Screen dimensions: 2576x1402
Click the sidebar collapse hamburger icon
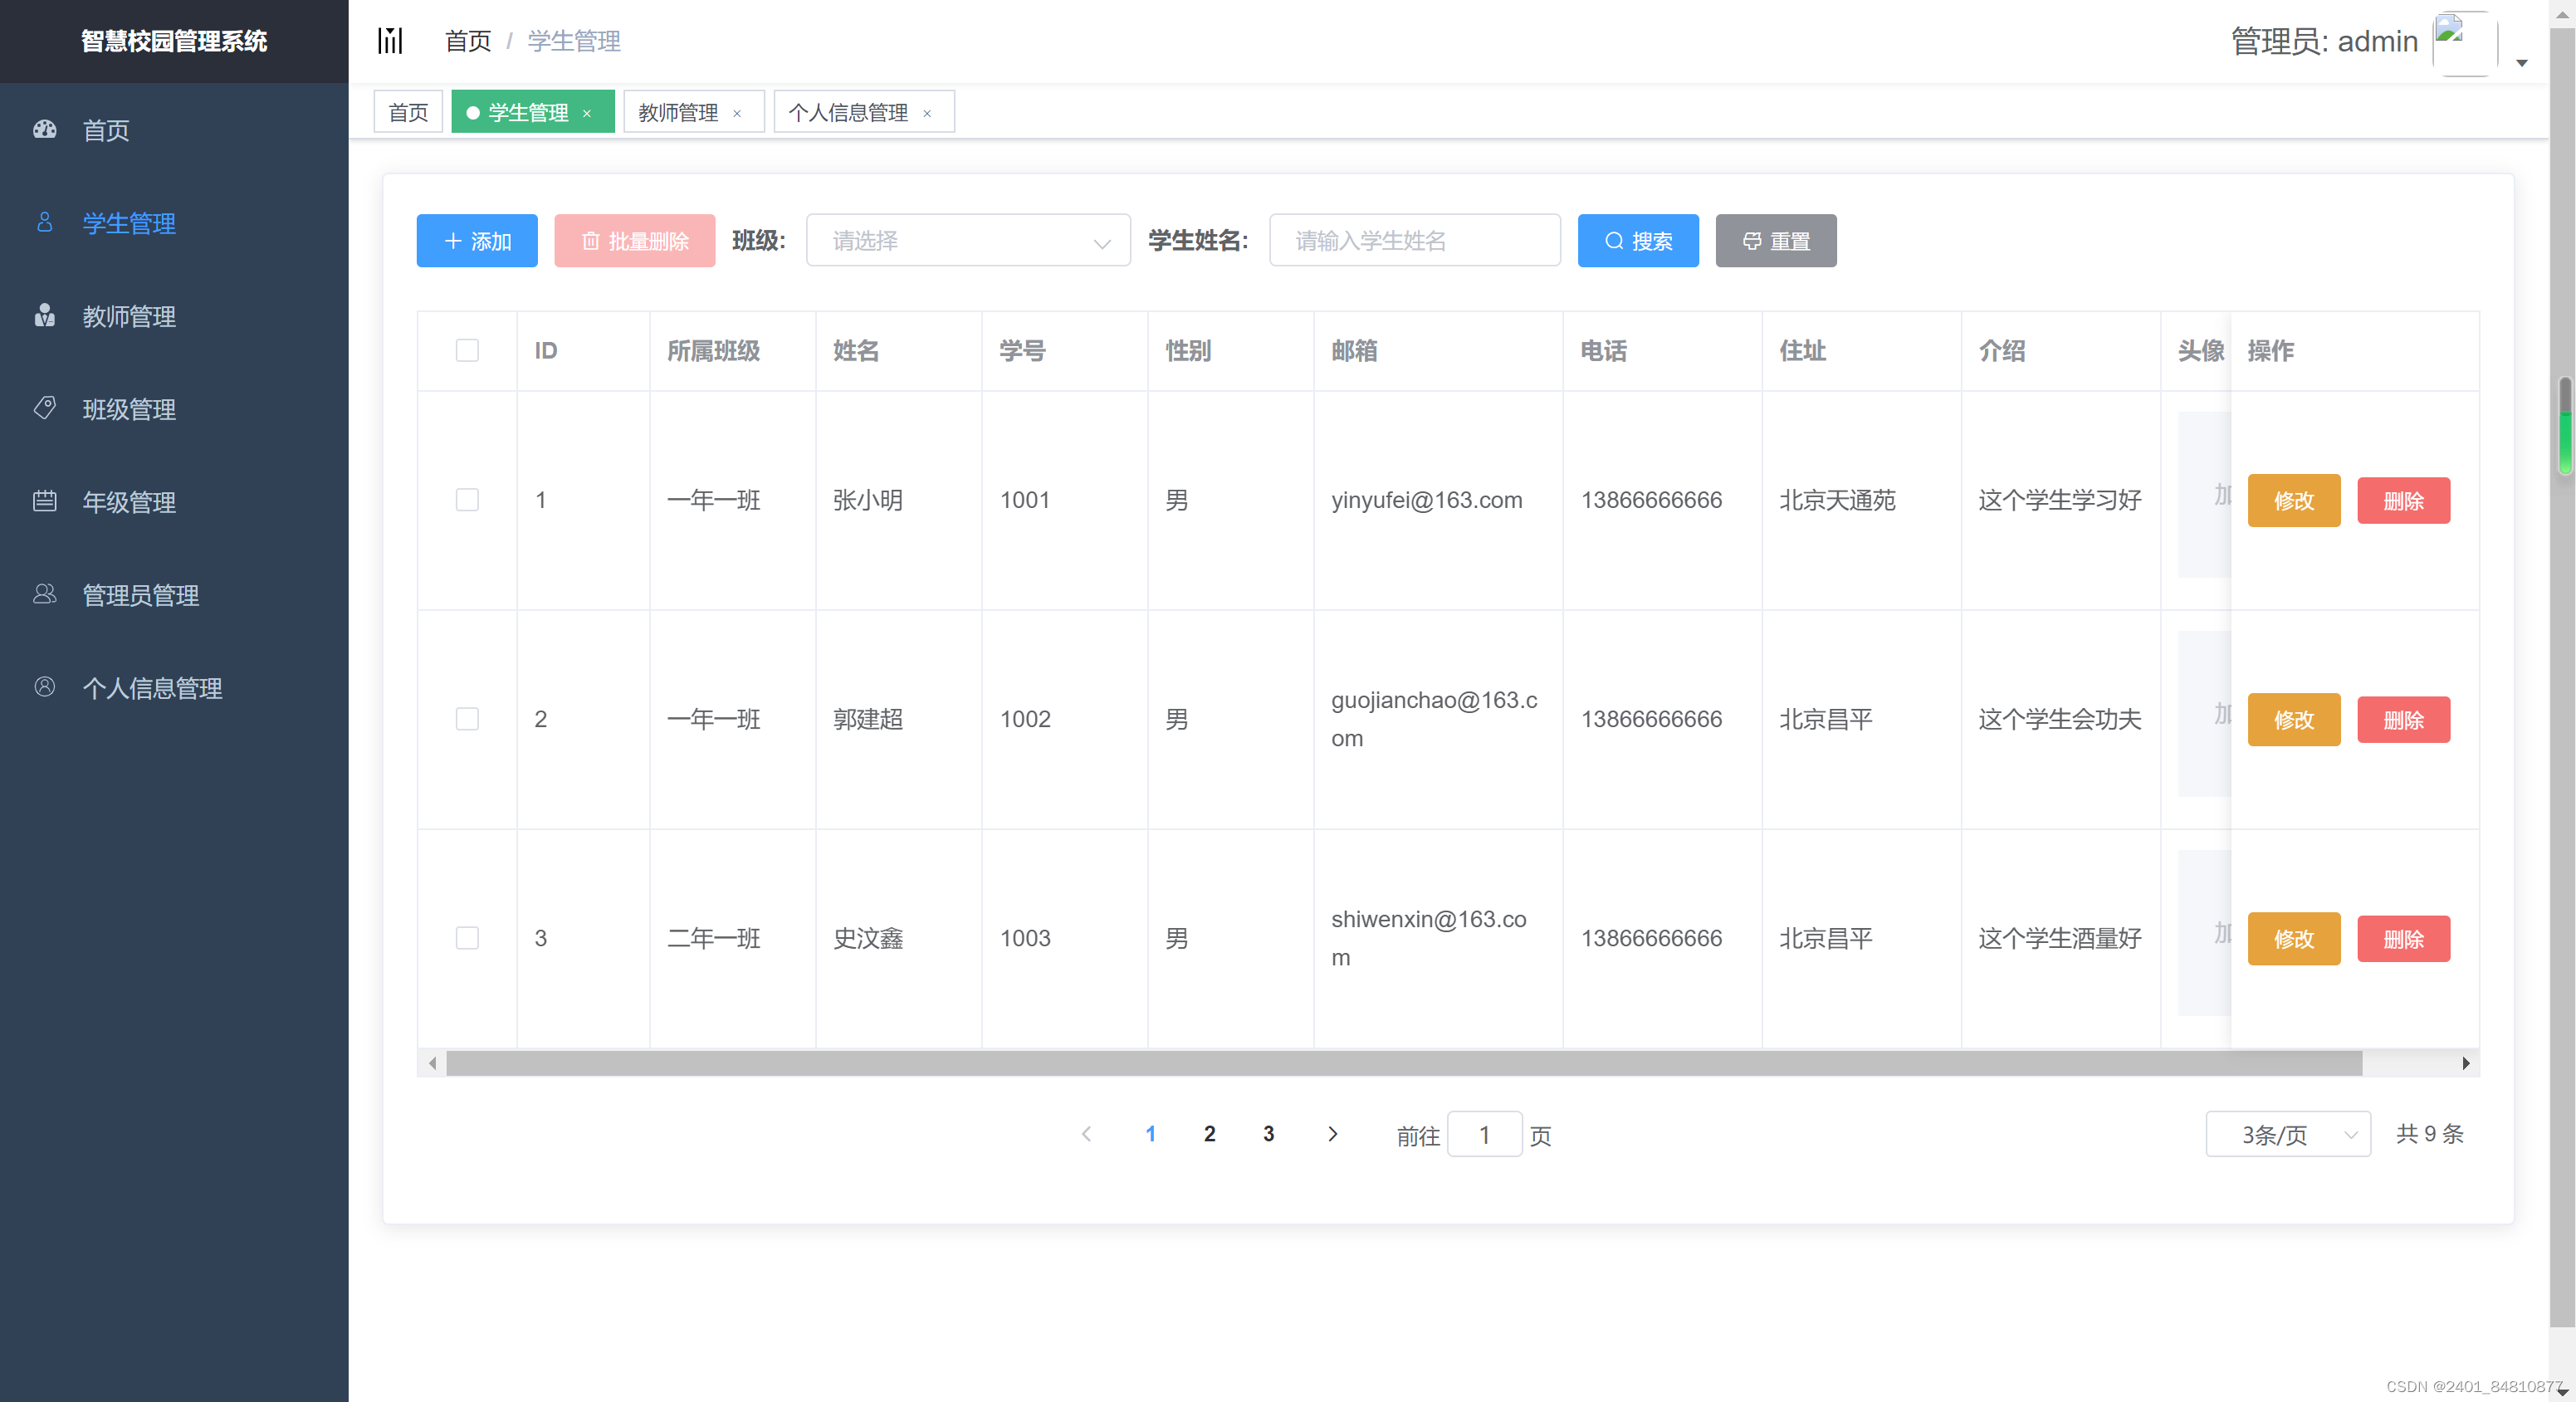pos(390,41)
